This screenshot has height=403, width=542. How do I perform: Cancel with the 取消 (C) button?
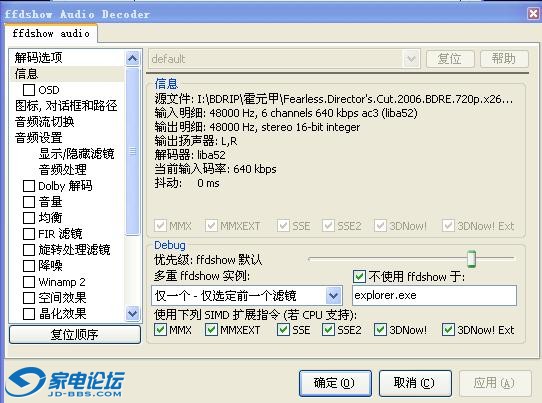tap(415, 383)
